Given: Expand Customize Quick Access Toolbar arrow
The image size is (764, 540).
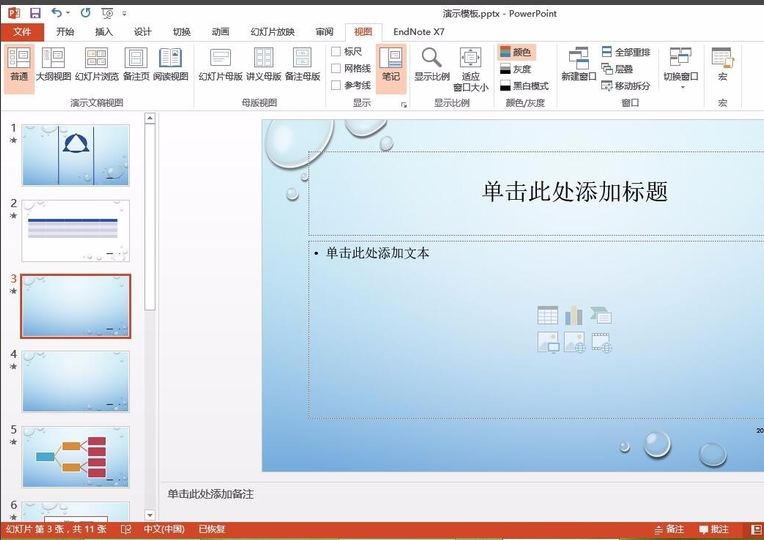Looking at the screenshot, I should click(x=124, y=14).
